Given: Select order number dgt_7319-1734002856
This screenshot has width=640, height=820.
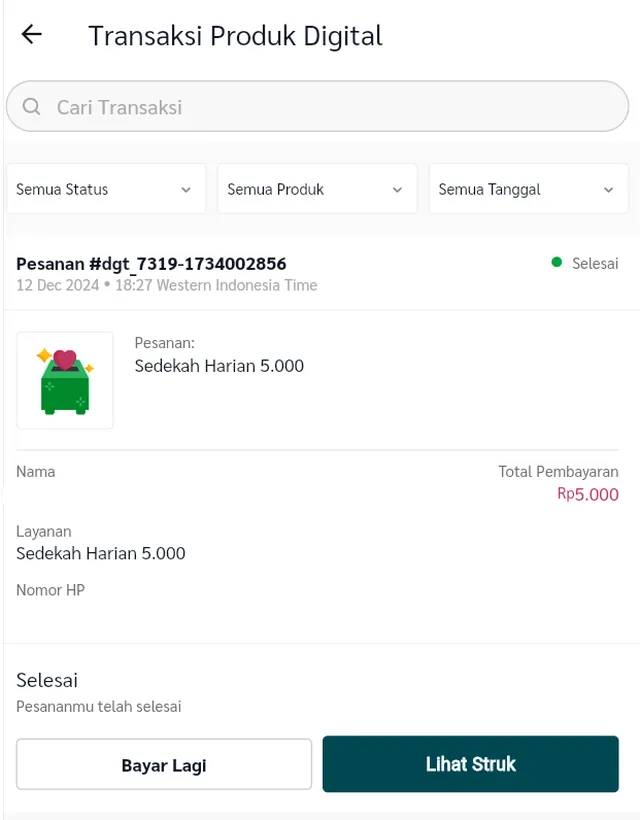Looking at the screenshot, I should [x=151, y=264].
